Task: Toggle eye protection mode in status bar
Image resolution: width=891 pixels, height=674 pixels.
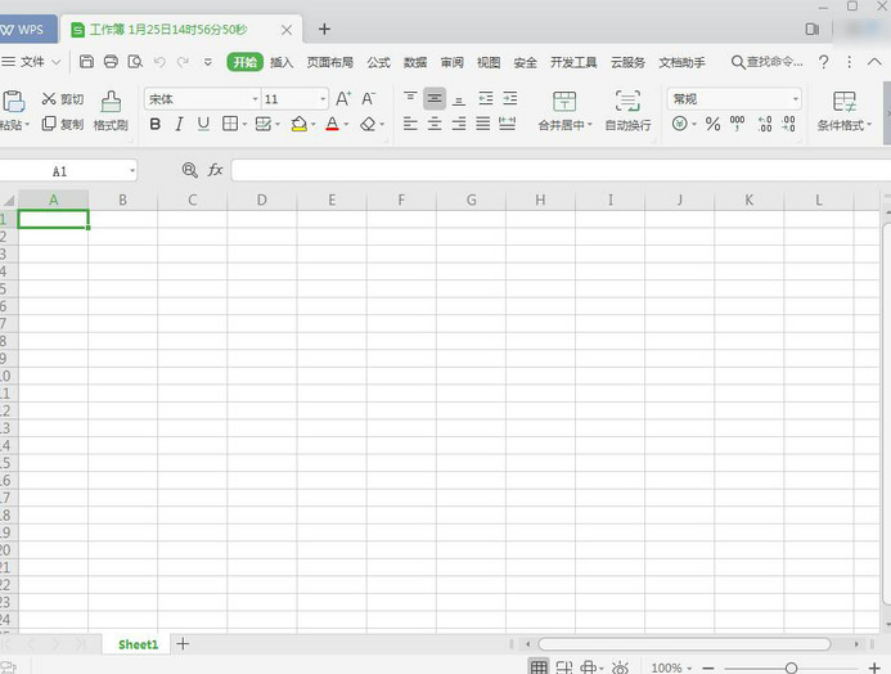Action: [x=620, y=667]
